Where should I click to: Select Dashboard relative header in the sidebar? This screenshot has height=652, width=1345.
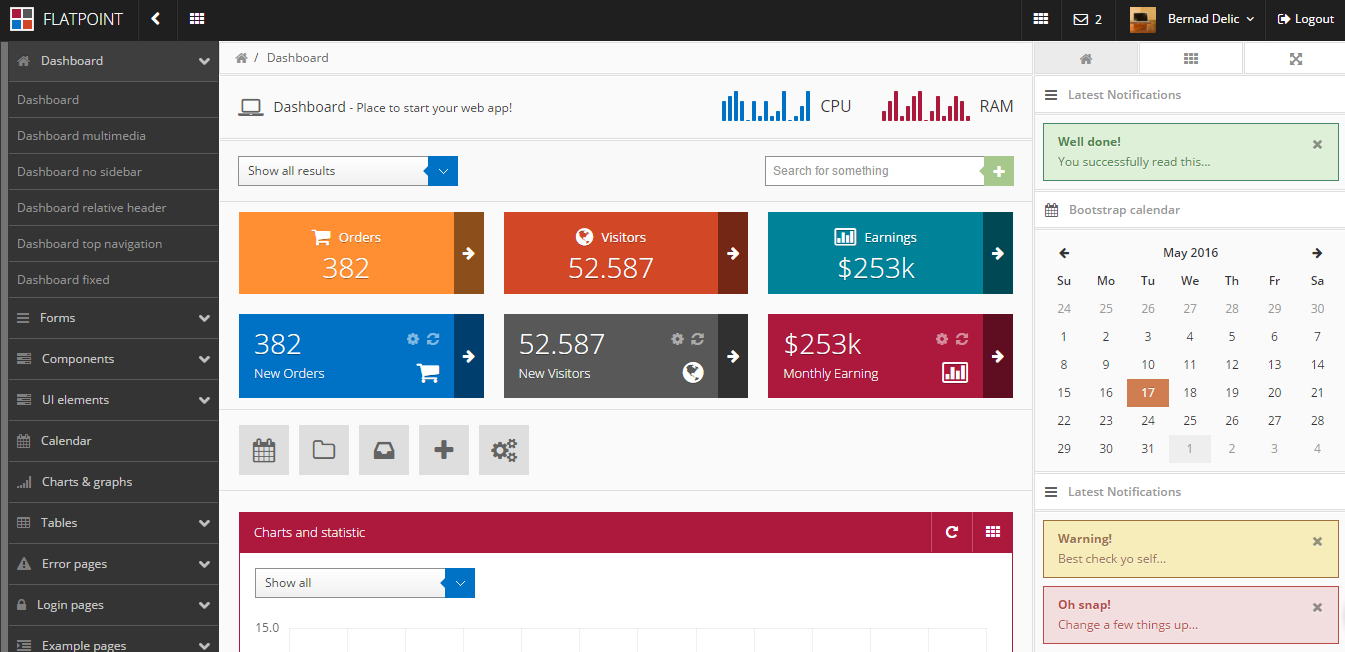pyautogui.click(x=113, y=208)
